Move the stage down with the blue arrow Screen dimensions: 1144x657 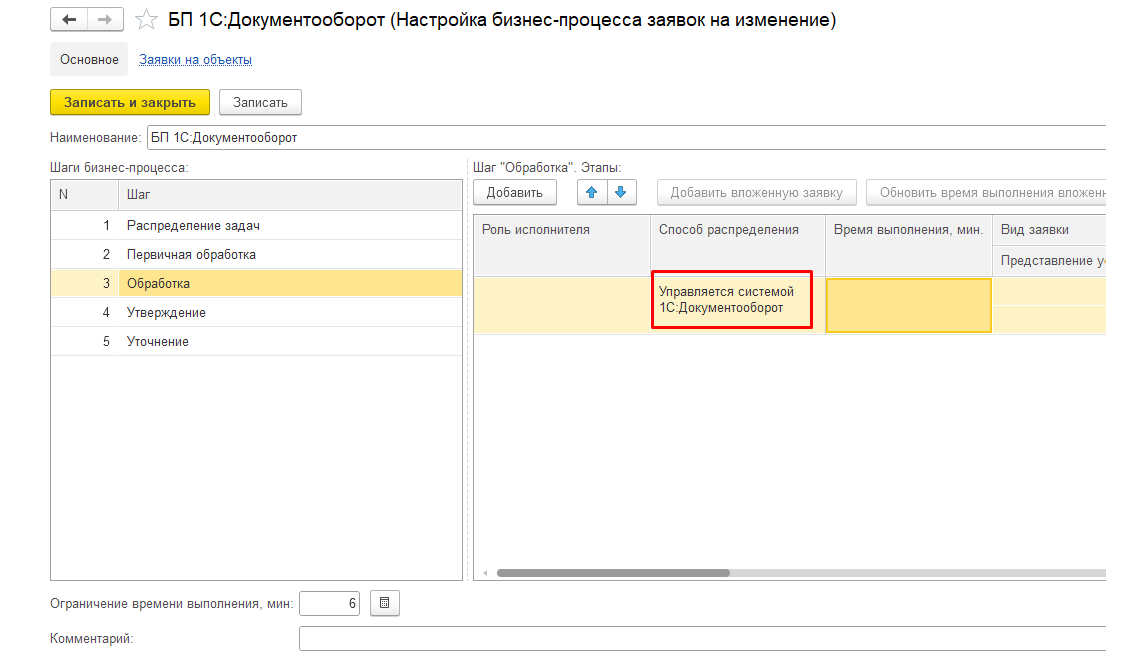tap(621, 193)
